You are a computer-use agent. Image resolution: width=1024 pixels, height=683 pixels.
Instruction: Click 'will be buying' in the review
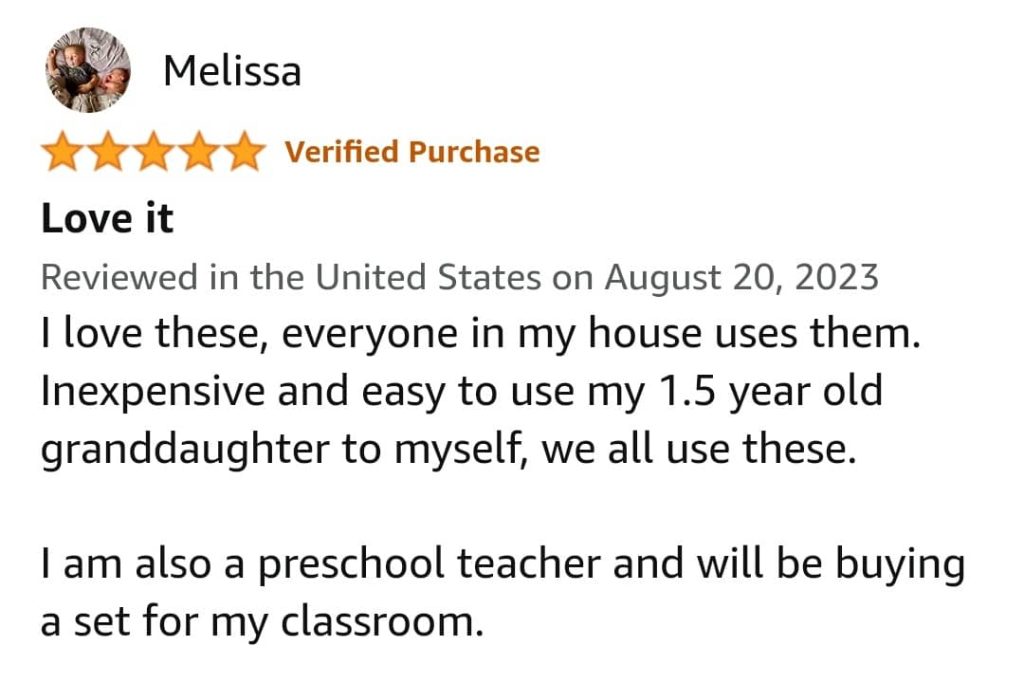tap(831, 564)
